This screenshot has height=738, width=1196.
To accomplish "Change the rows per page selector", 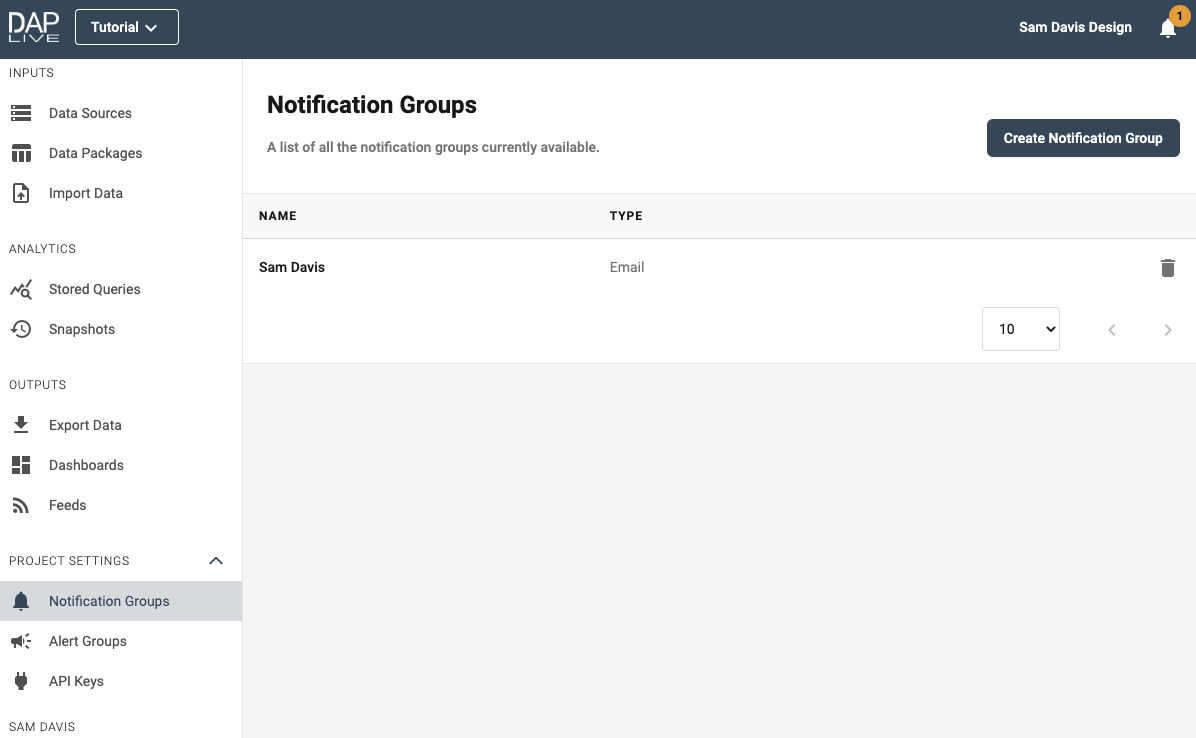I will tap(1020, 329).
